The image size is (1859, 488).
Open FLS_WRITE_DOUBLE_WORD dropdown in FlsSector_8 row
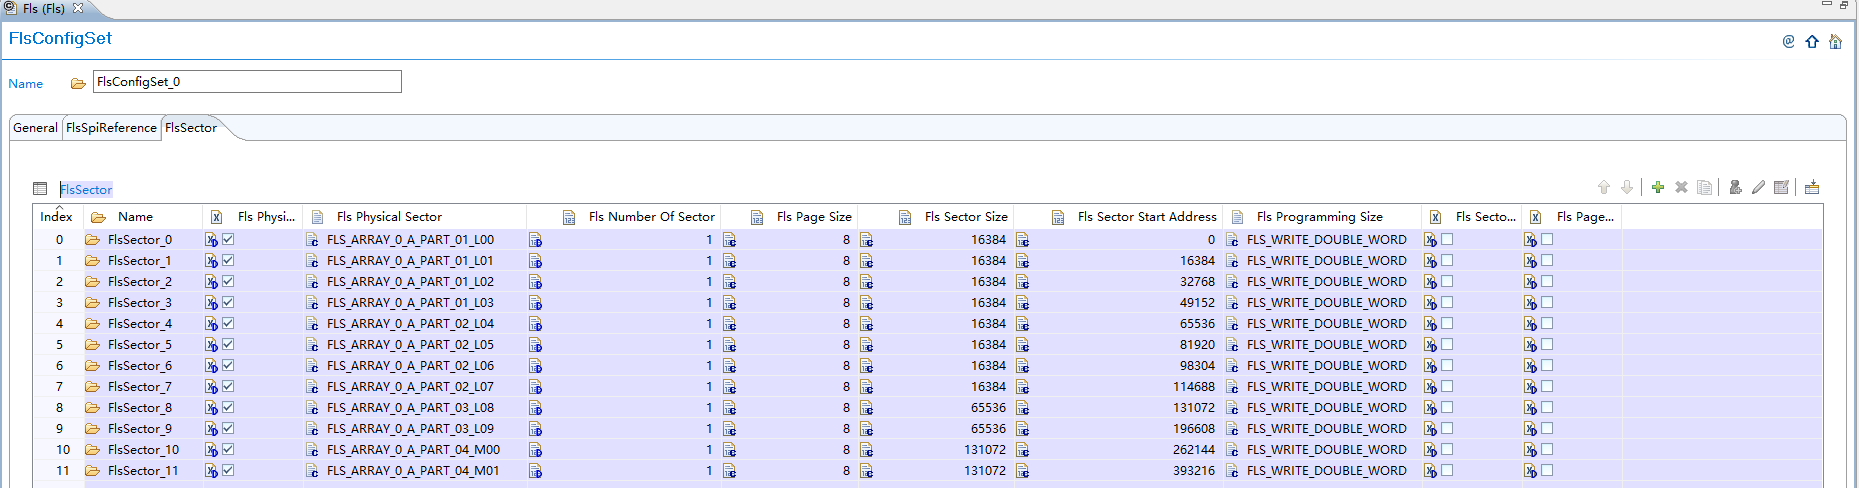pyautogui.click(x=1326, y=408)
